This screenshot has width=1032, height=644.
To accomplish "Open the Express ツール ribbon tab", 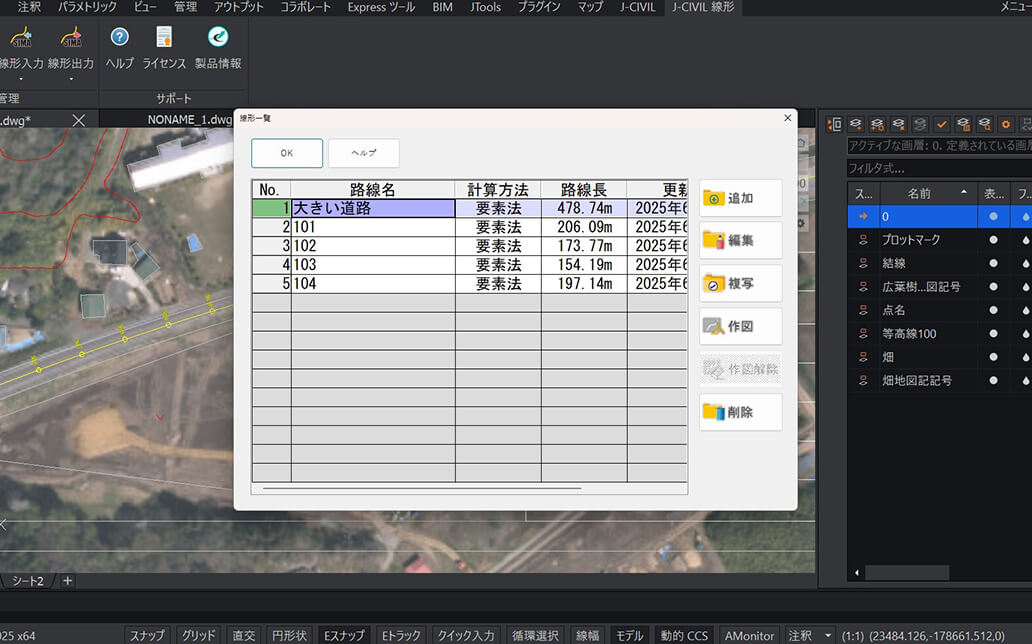I will tap(381, 7).
